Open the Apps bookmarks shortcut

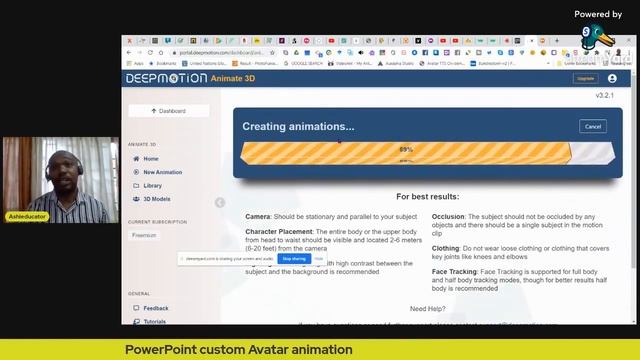point(135,64)
